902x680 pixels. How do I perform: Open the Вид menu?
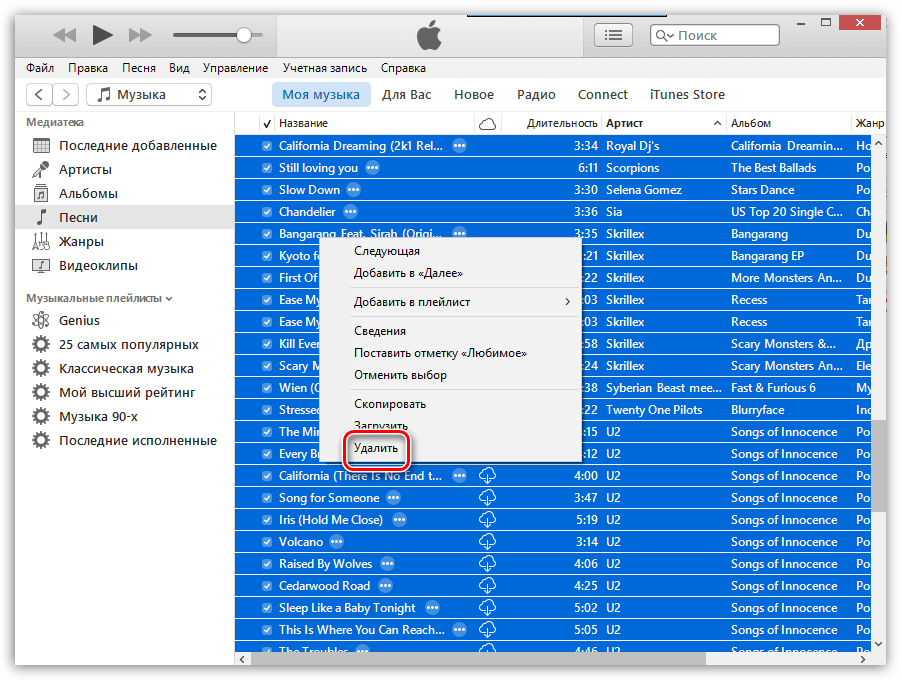(x=179, y=68)
